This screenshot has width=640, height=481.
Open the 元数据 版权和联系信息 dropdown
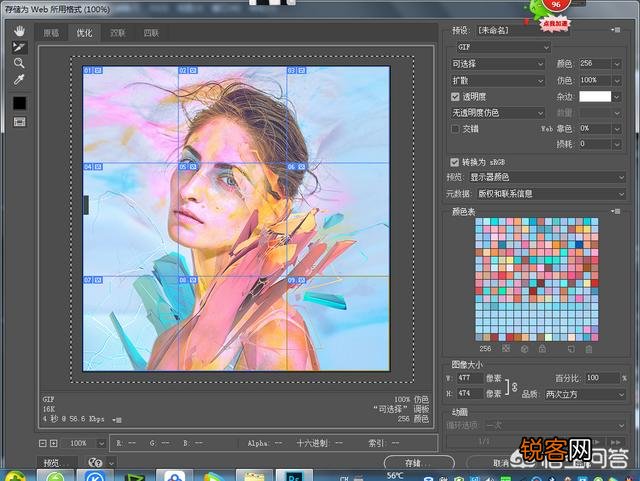[x=551, y=194]
